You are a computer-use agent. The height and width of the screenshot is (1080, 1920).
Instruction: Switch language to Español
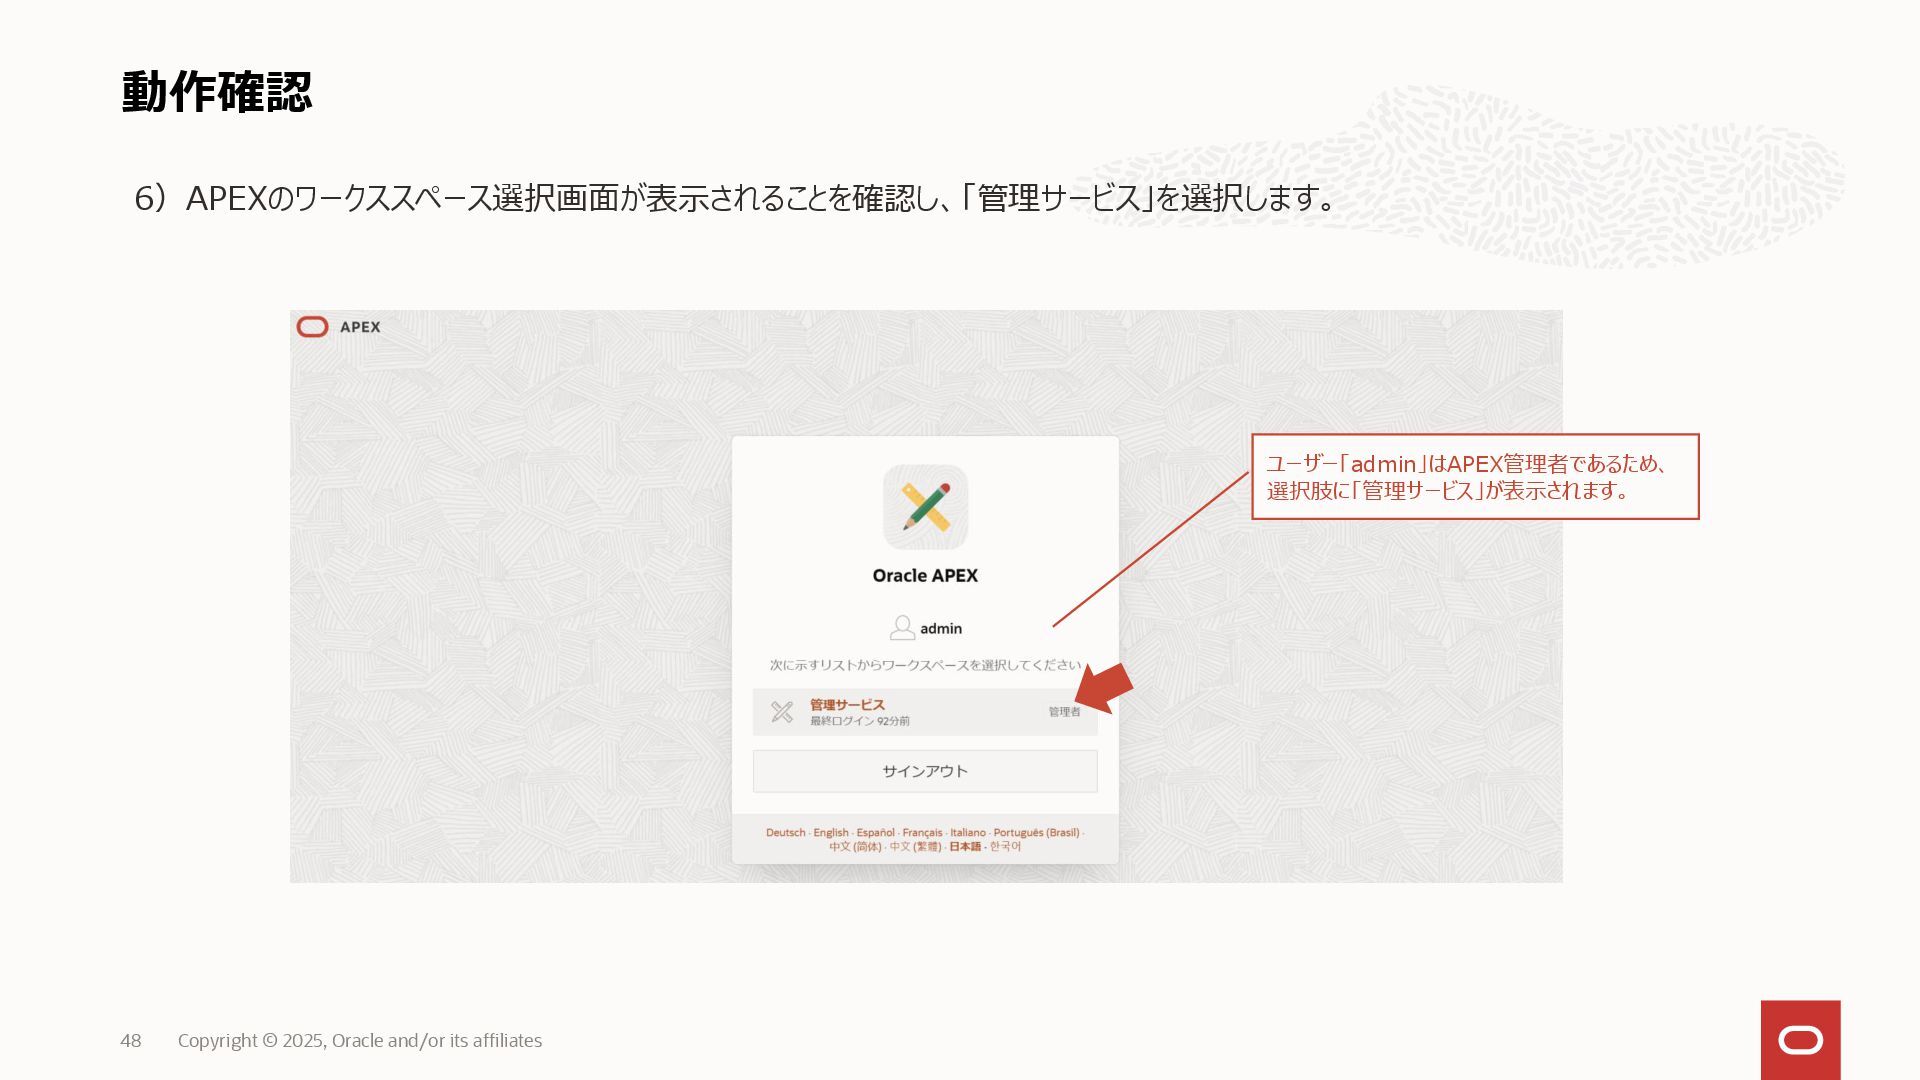875,833
